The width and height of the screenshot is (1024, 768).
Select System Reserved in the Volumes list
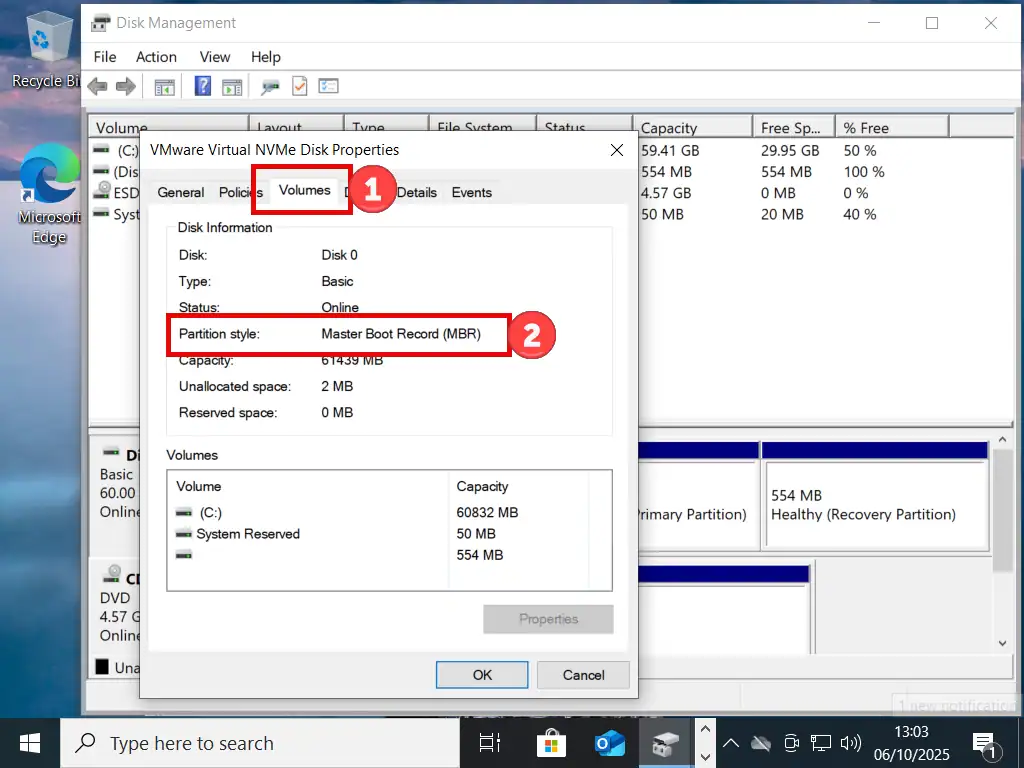coord(247,534)
